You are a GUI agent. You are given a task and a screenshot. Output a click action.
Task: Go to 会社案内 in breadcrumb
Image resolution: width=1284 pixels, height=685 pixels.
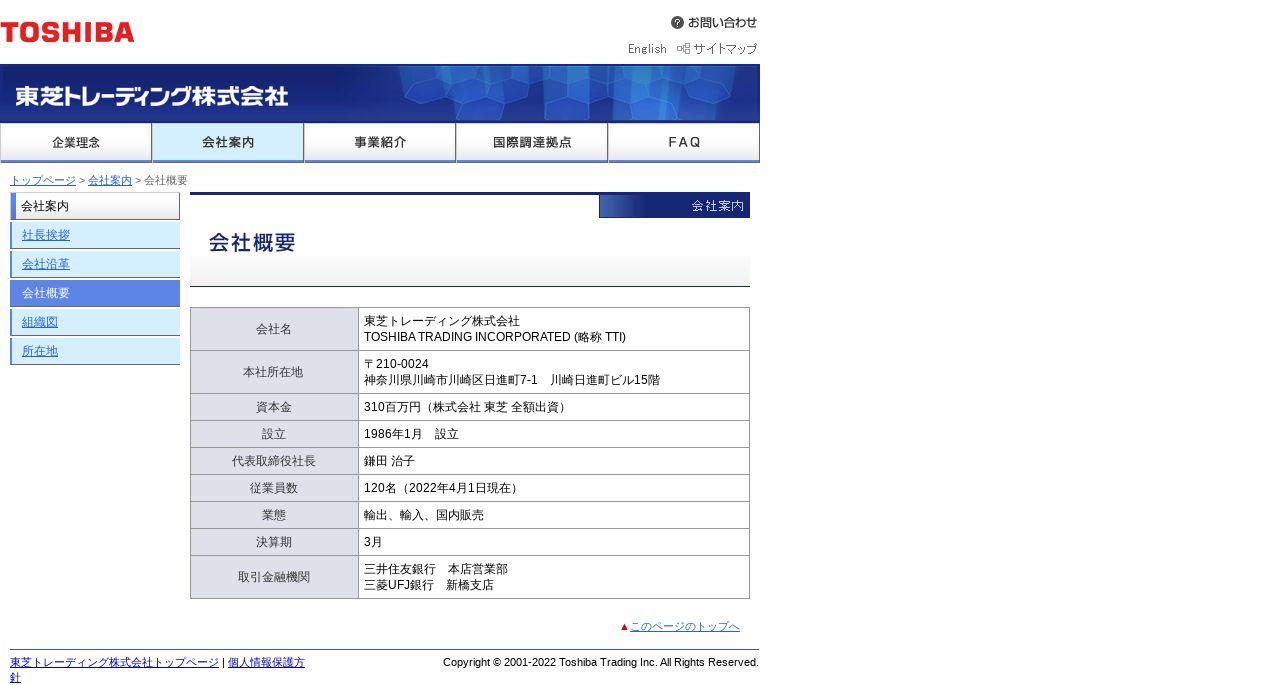click(x=110, y=180)
